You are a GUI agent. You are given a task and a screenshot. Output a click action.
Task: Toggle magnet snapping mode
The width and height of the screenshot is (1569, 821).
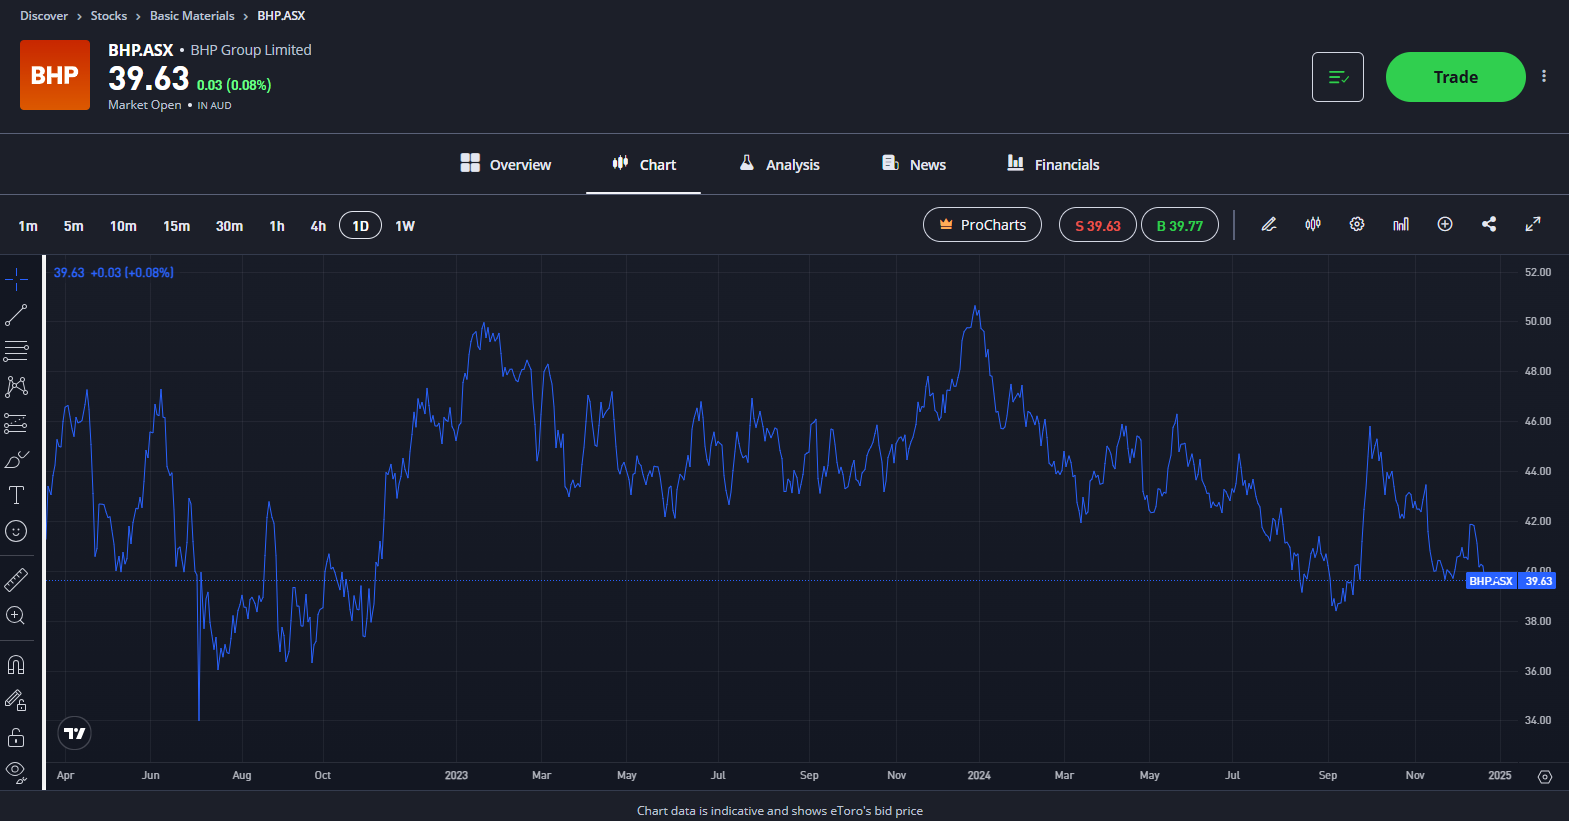[16, 665]
